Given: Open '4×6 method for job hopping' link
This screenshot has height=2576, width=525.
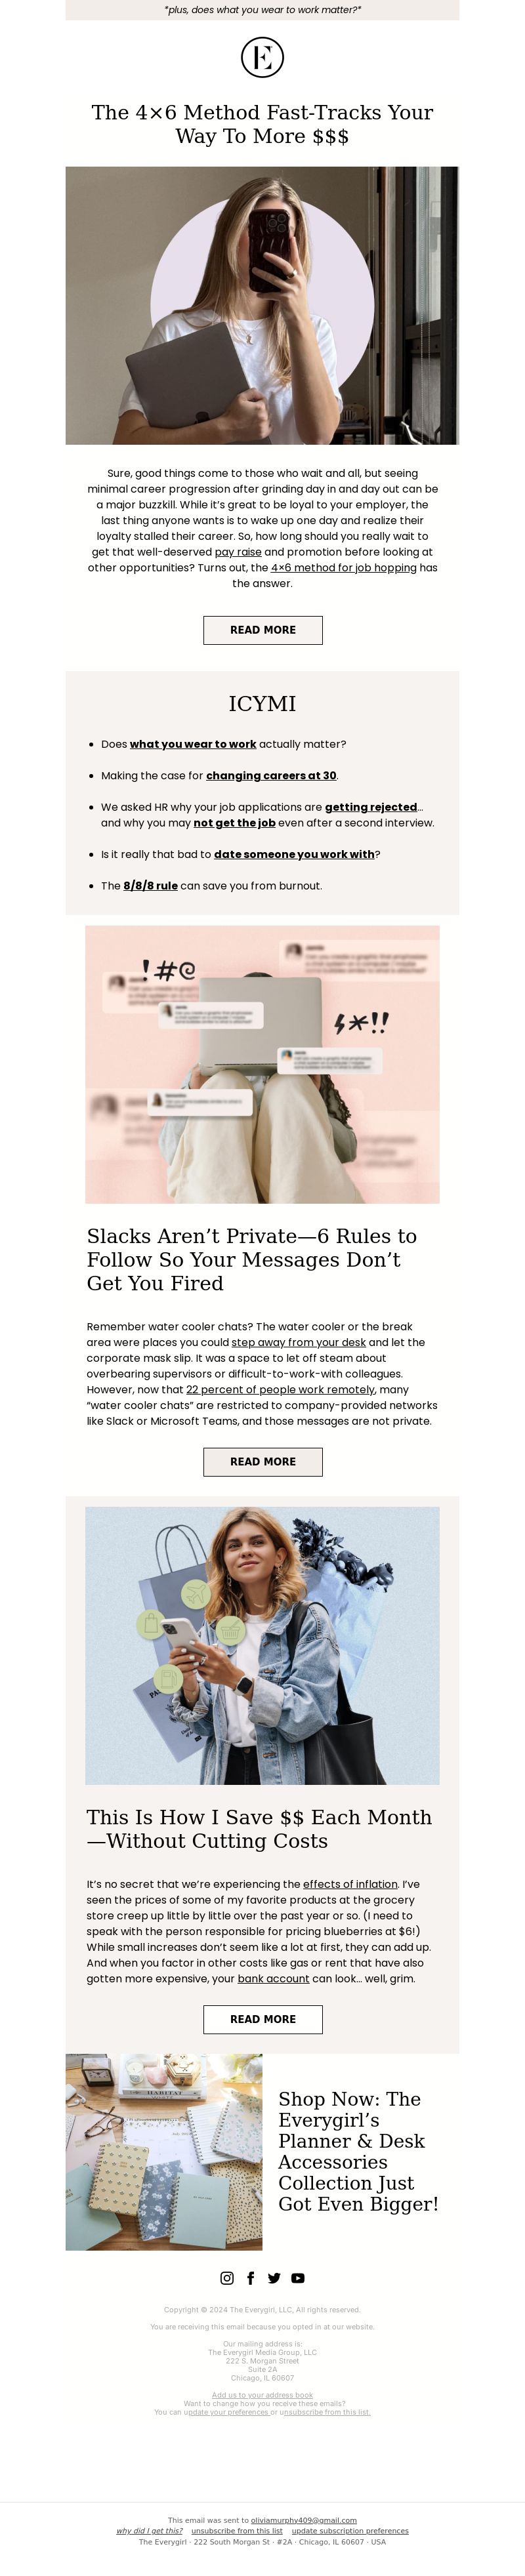Looking at the screenshot, I should pyautogui.click(x=344, y=568).
